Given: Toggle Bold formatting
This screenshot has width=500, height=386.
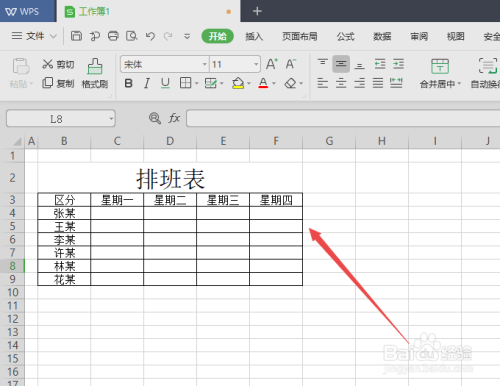Looking at the screenshot, I should click(x=128, y=83).
